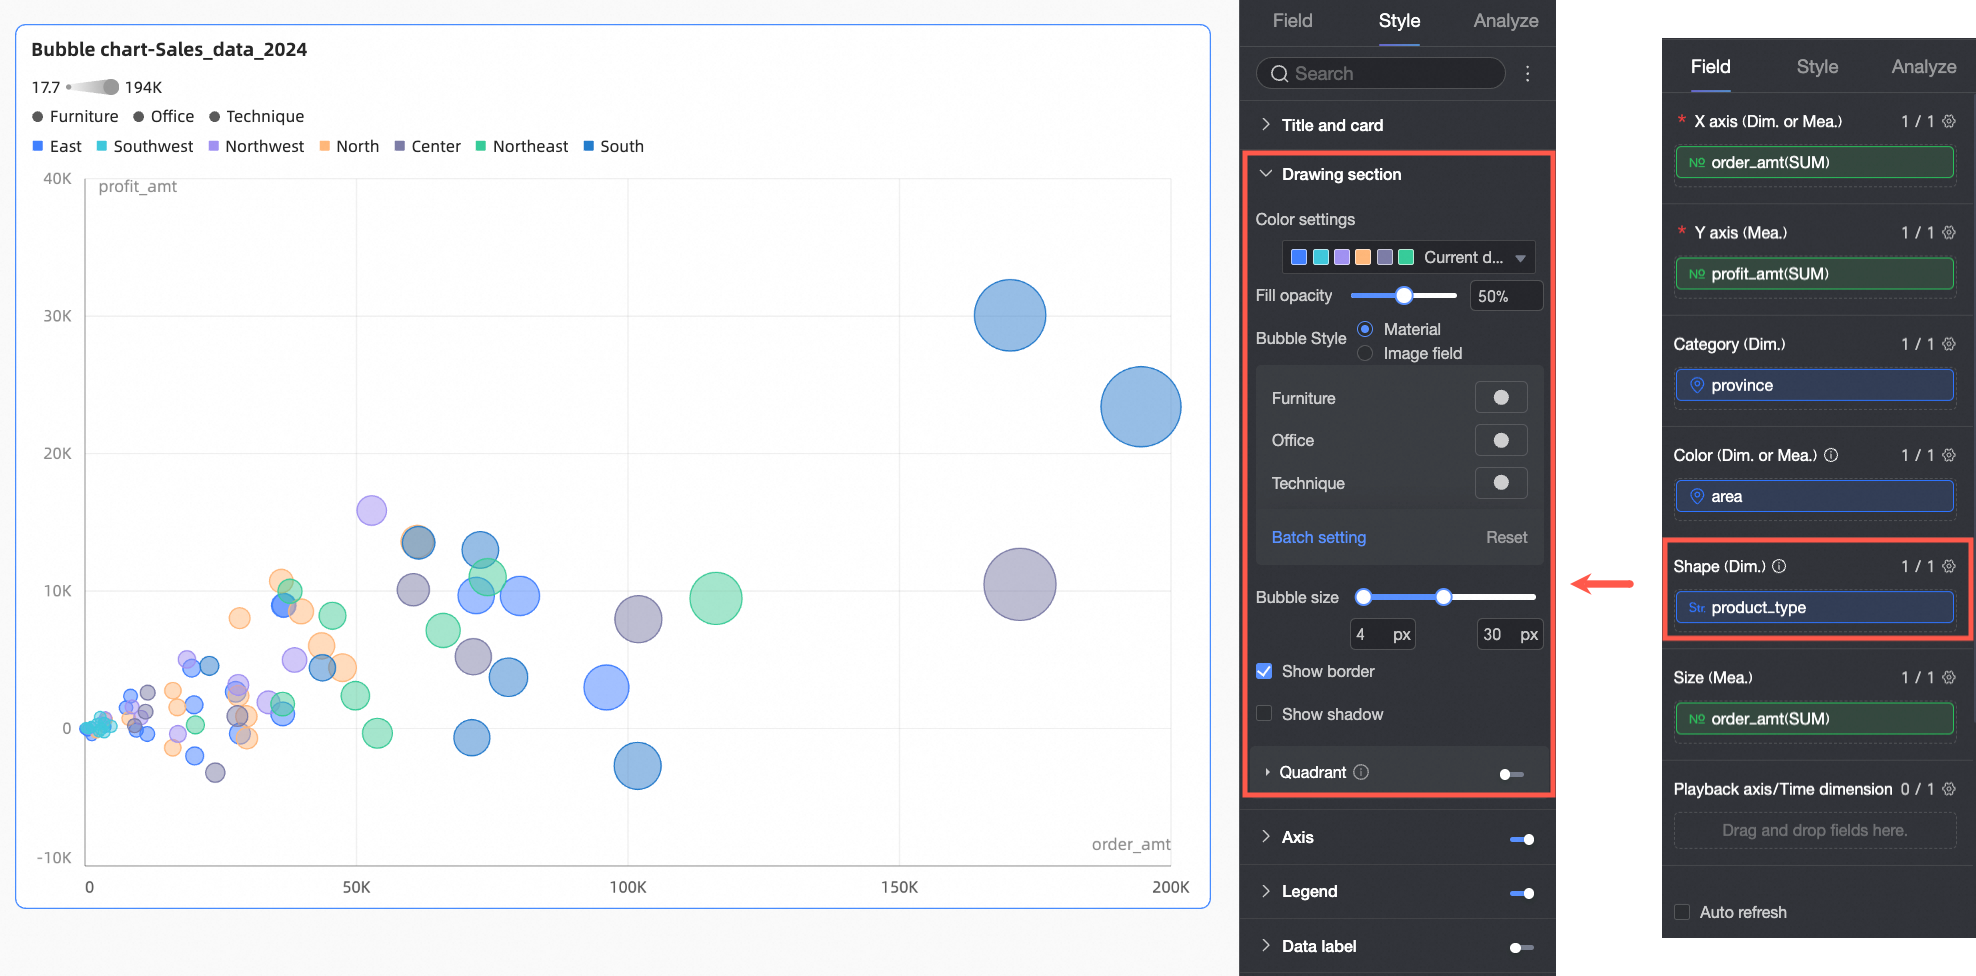Turn on the Data label switch

[x=1522, y=947]
